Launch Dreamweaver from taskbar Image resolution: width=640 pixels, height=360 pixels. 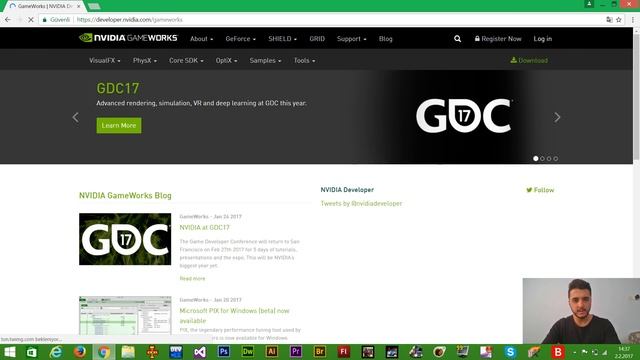[x=248, y=351]
